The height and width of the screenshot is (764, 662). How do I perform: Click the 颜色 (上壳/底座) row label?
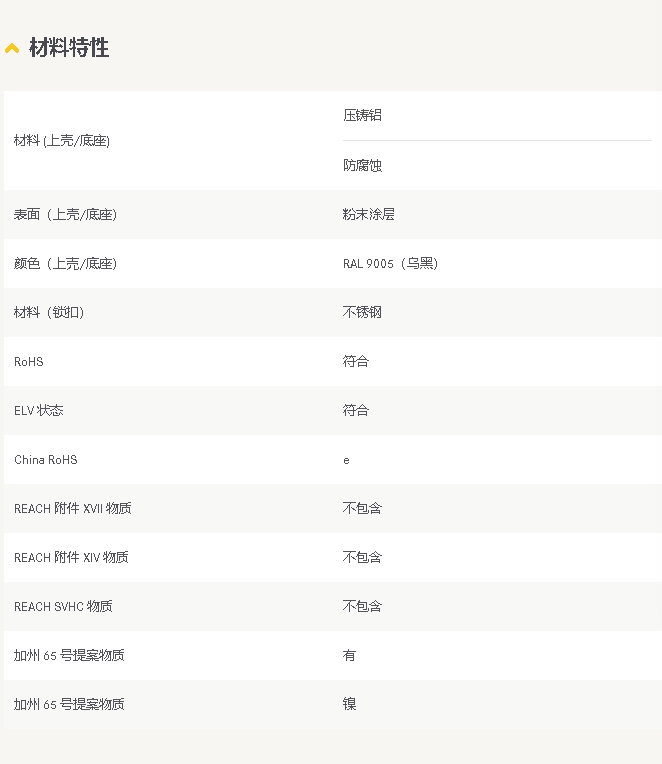pyautogui.click(x=66, y=264)
